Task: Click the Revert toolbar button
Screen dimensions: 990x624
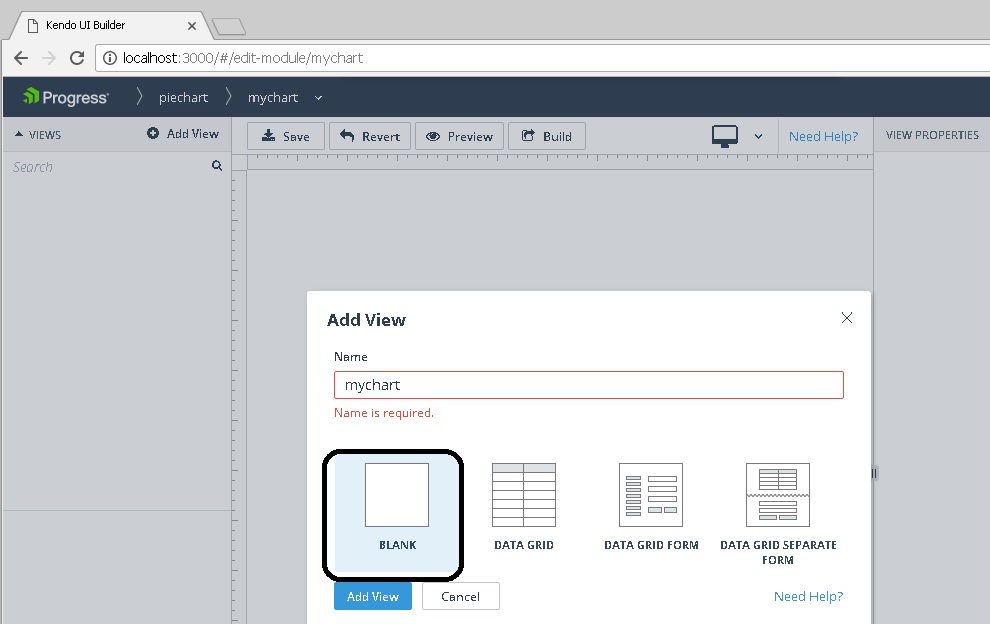Action: (x=370, y=136)
